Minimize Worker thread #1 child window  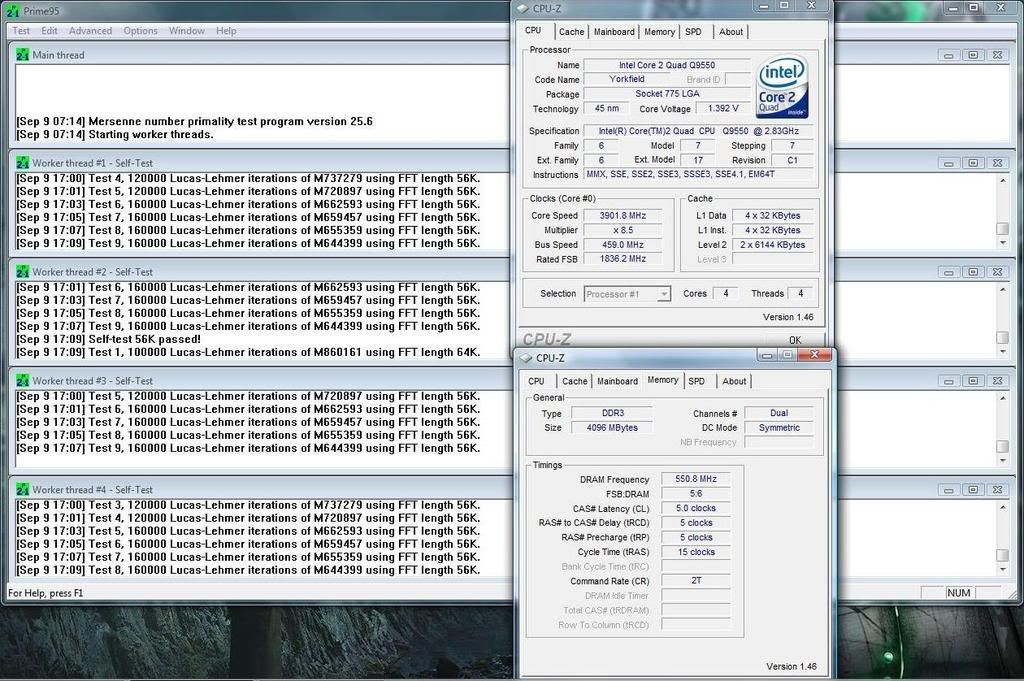point(948,163)
